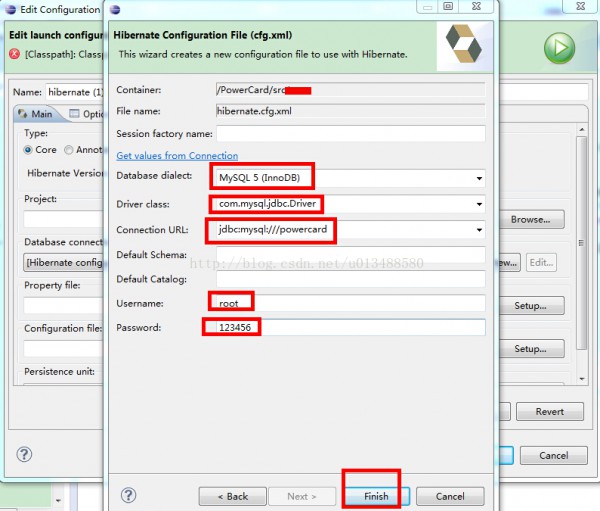Close the Hibernate wizard window

[476, 6]
